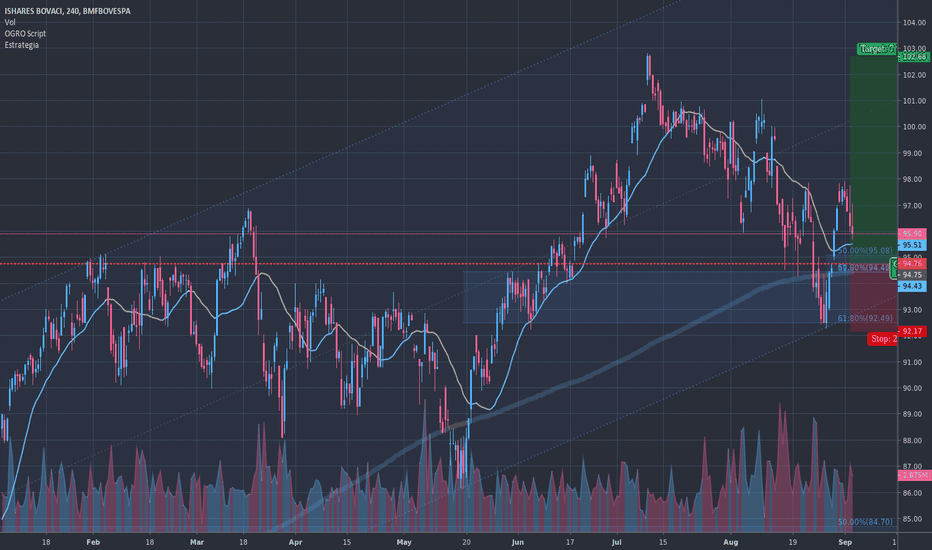
Task: Click the ISHARES BOVACI symbol title
Action: point(67,11)
